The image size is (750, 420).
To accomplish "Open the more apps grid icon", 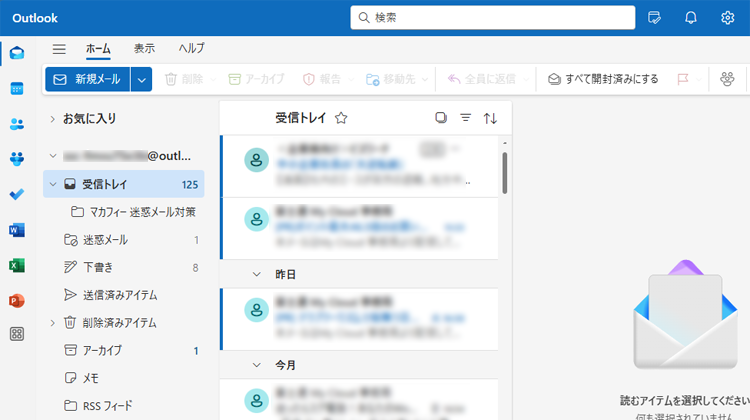I will tap(17, 334).
